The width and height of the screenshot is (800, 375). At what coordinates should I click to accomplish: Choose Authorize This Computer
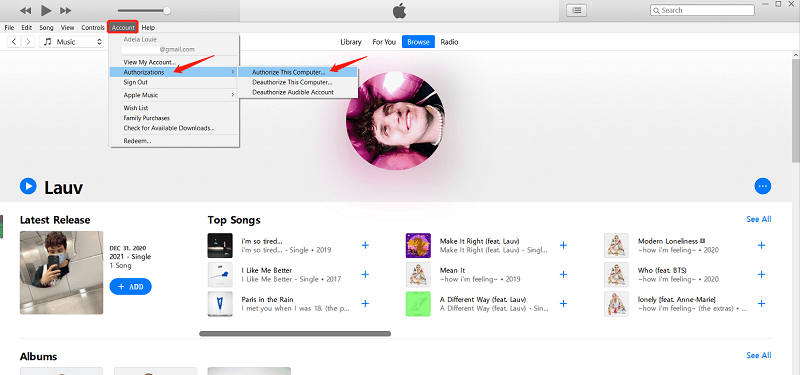click(x=298, y=72)
